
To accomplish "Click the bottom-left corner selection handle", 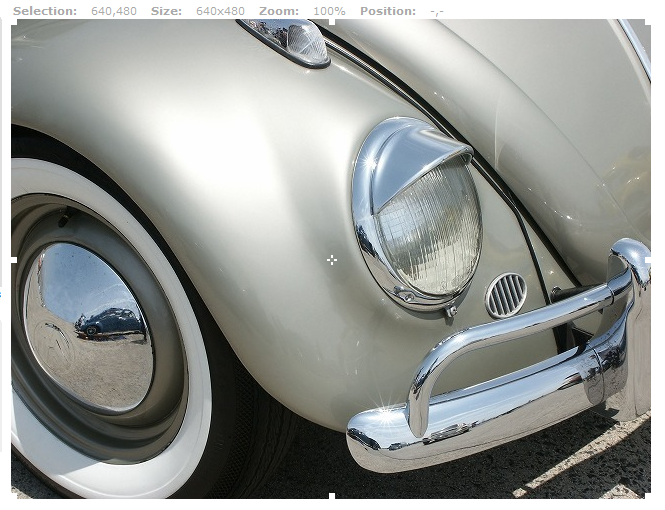I will [14, 496].
